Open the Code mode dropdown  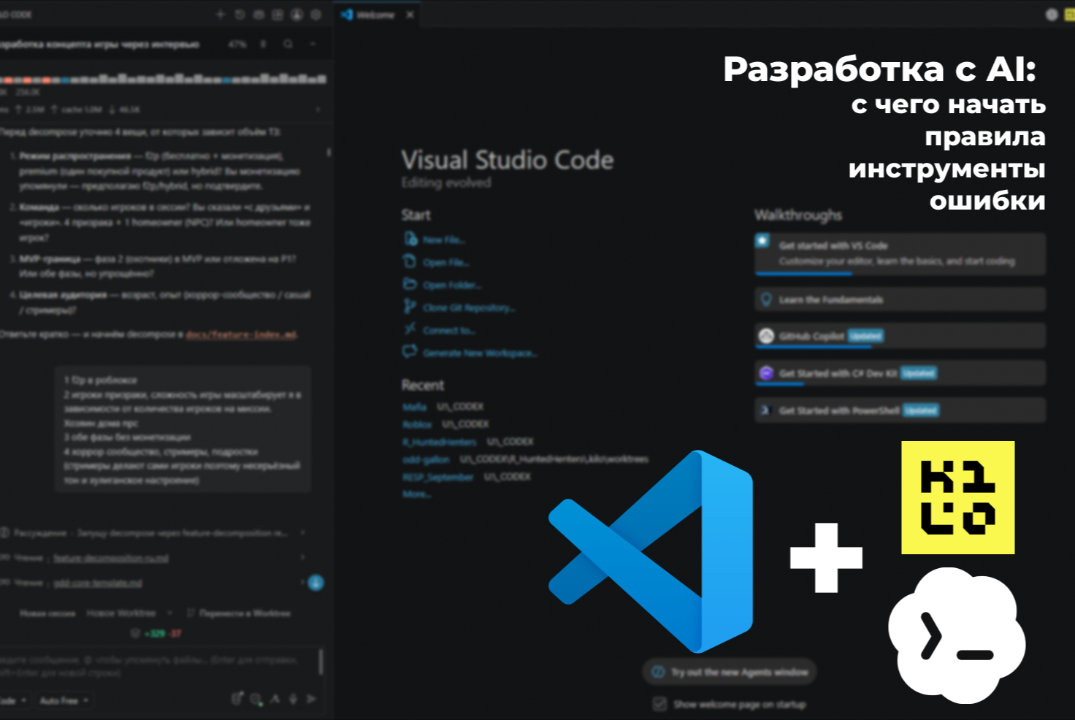point(14,700)
